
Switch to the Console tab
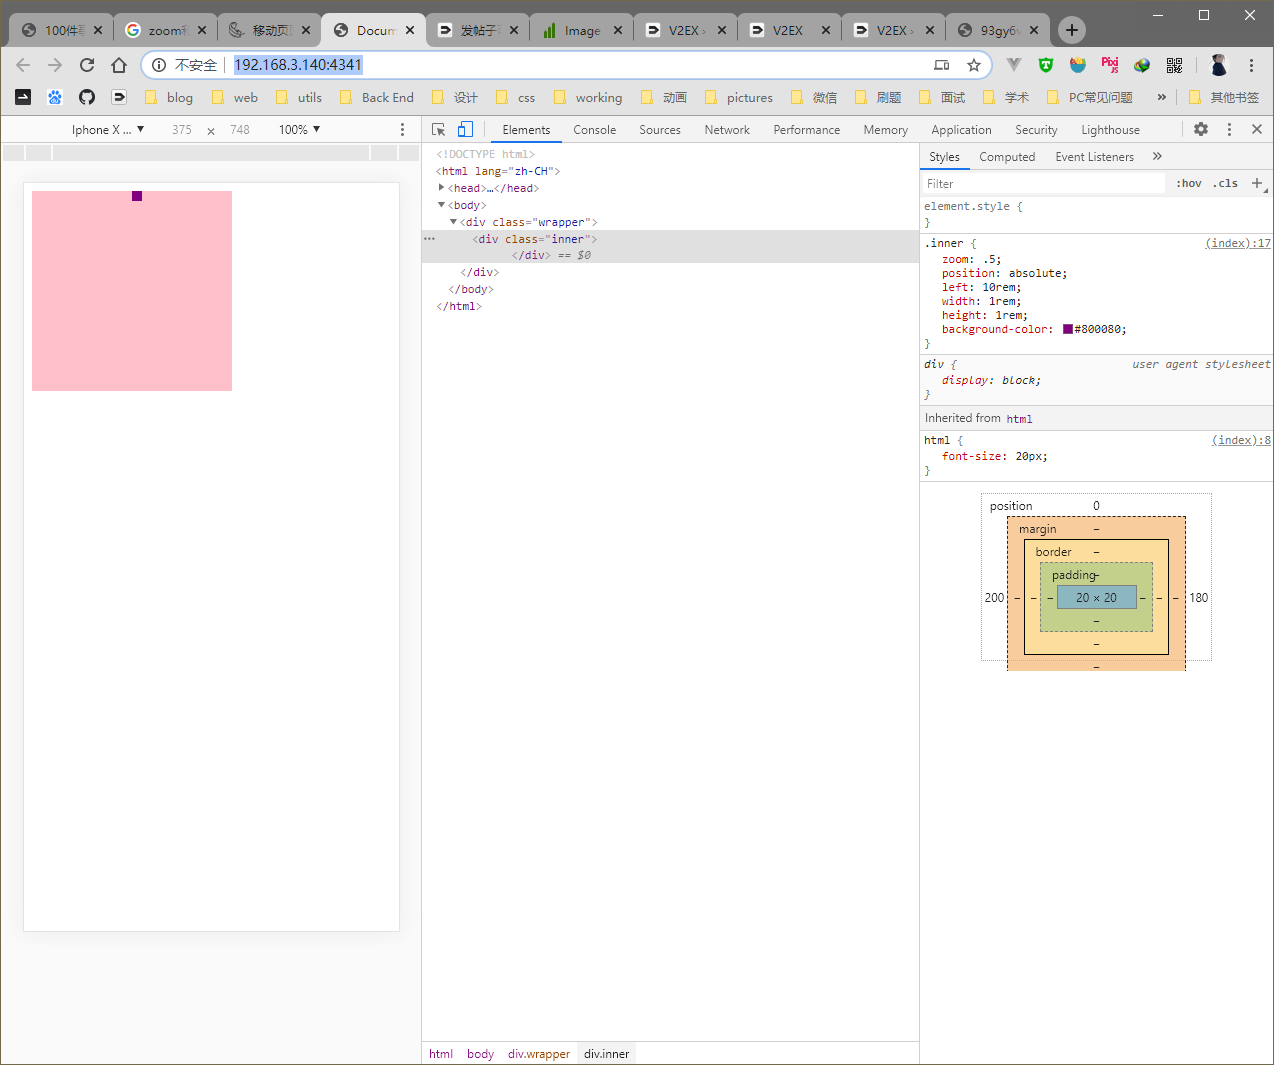click(x=594, y=130)
